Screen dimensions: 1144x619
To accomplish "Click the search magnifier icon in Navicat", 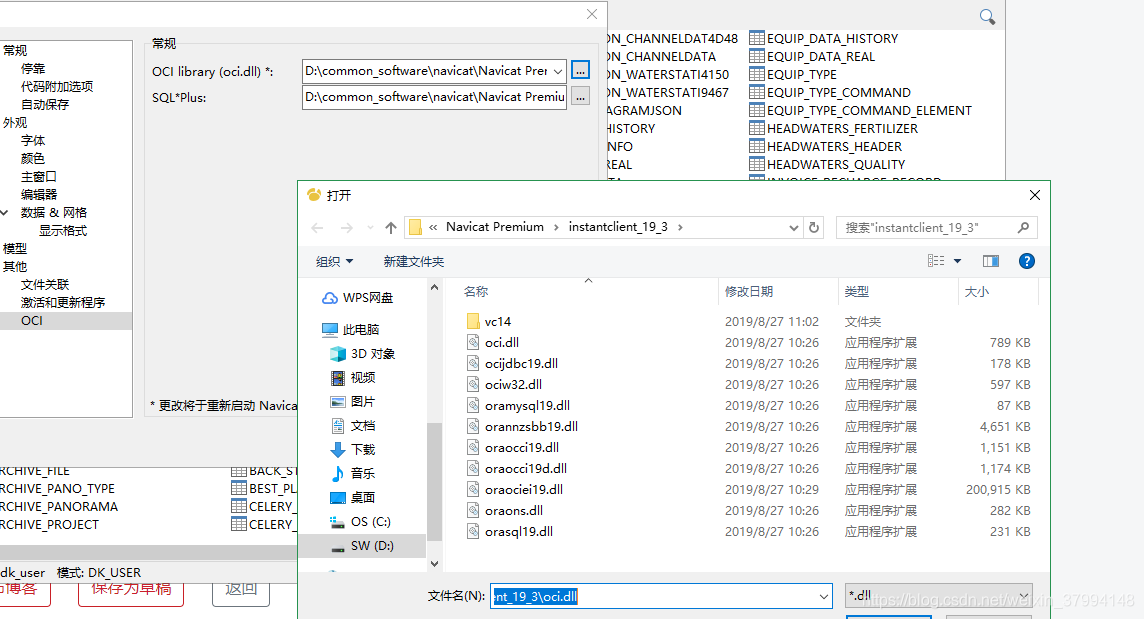I will point(987,17).
